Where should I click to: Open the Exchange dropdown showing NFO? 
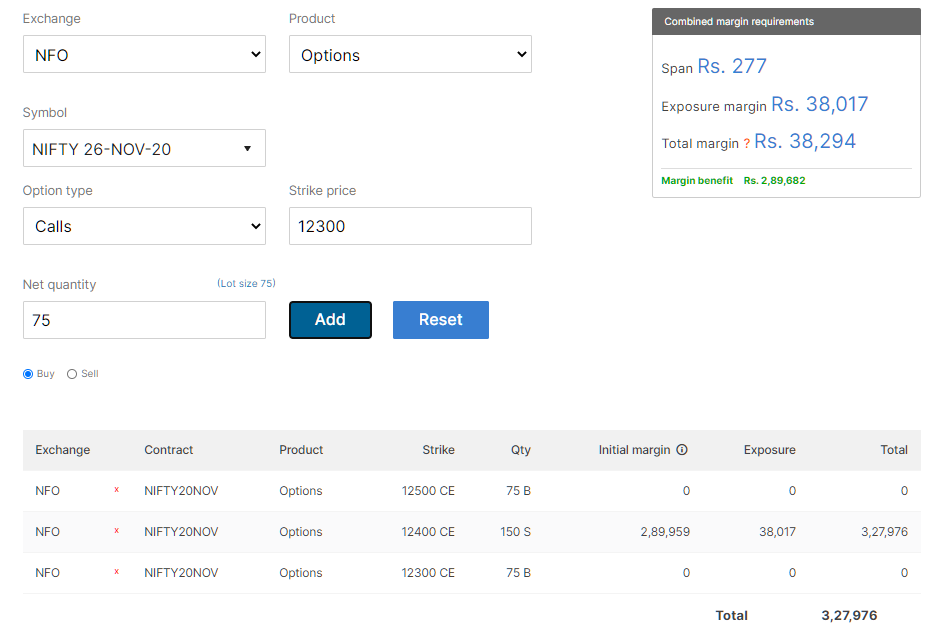click(144, 55)
